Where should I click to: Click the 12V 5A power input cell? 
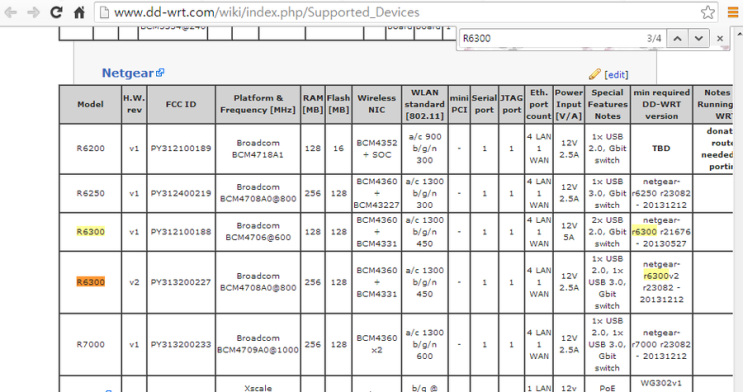[x=569, y=232]
